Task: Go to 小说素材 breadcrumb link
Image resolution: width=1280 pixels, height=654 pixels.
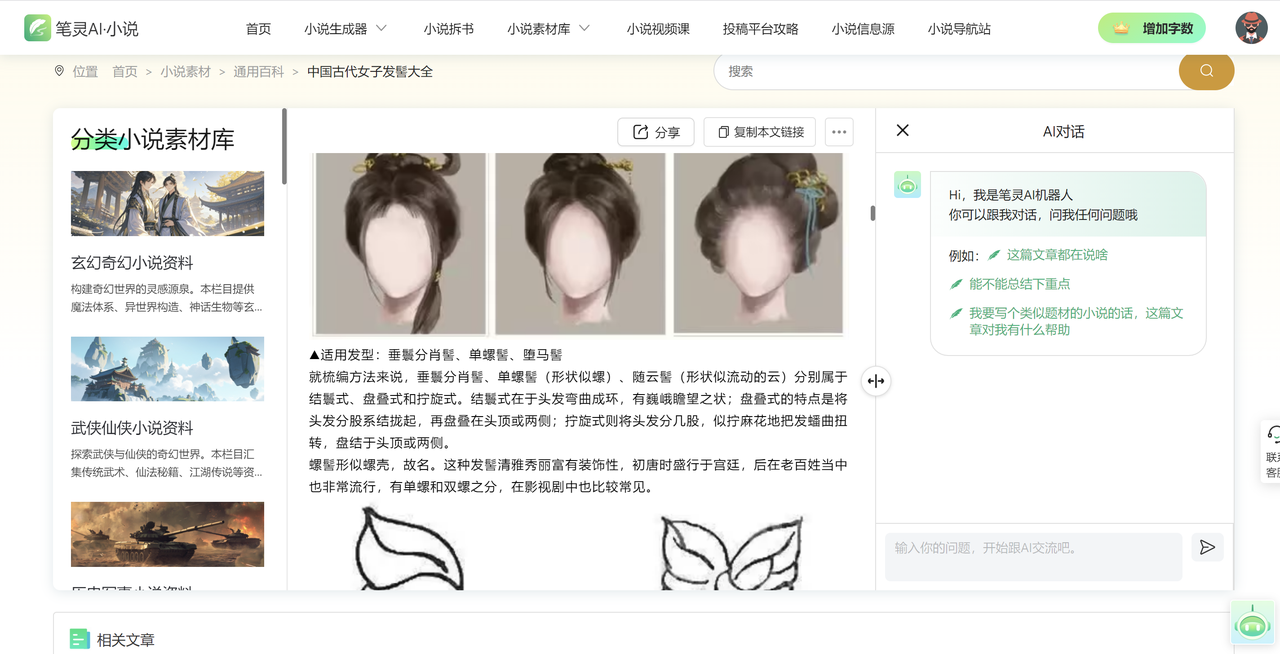Action: click(185, 72)
